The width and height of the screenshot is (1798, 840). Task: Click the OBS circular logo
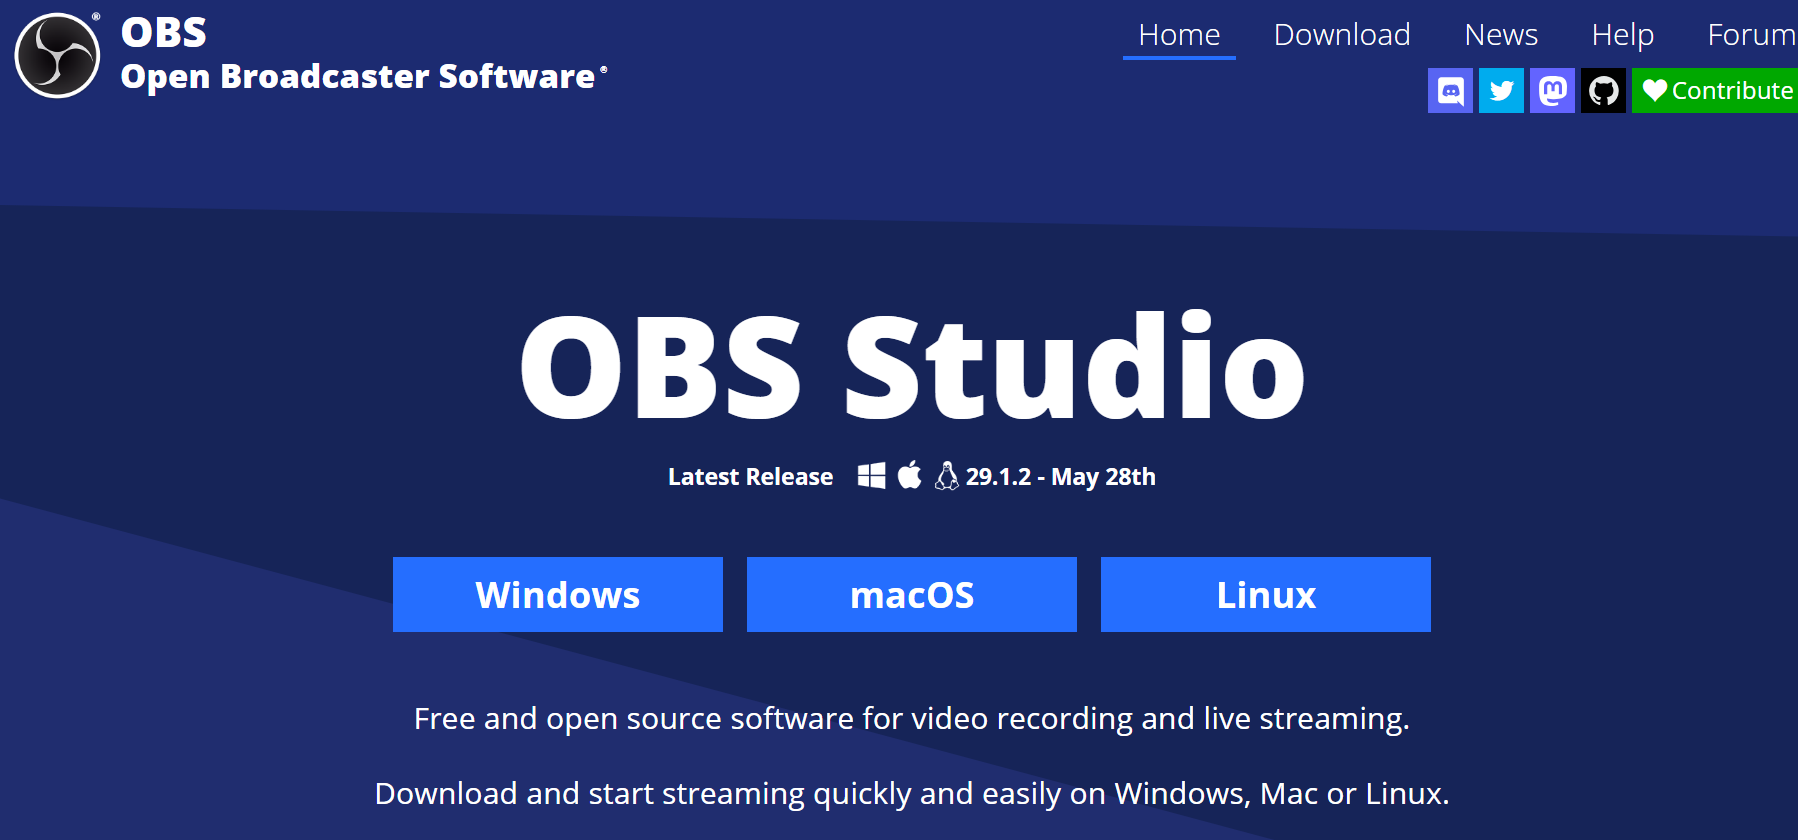coord(57,55)
